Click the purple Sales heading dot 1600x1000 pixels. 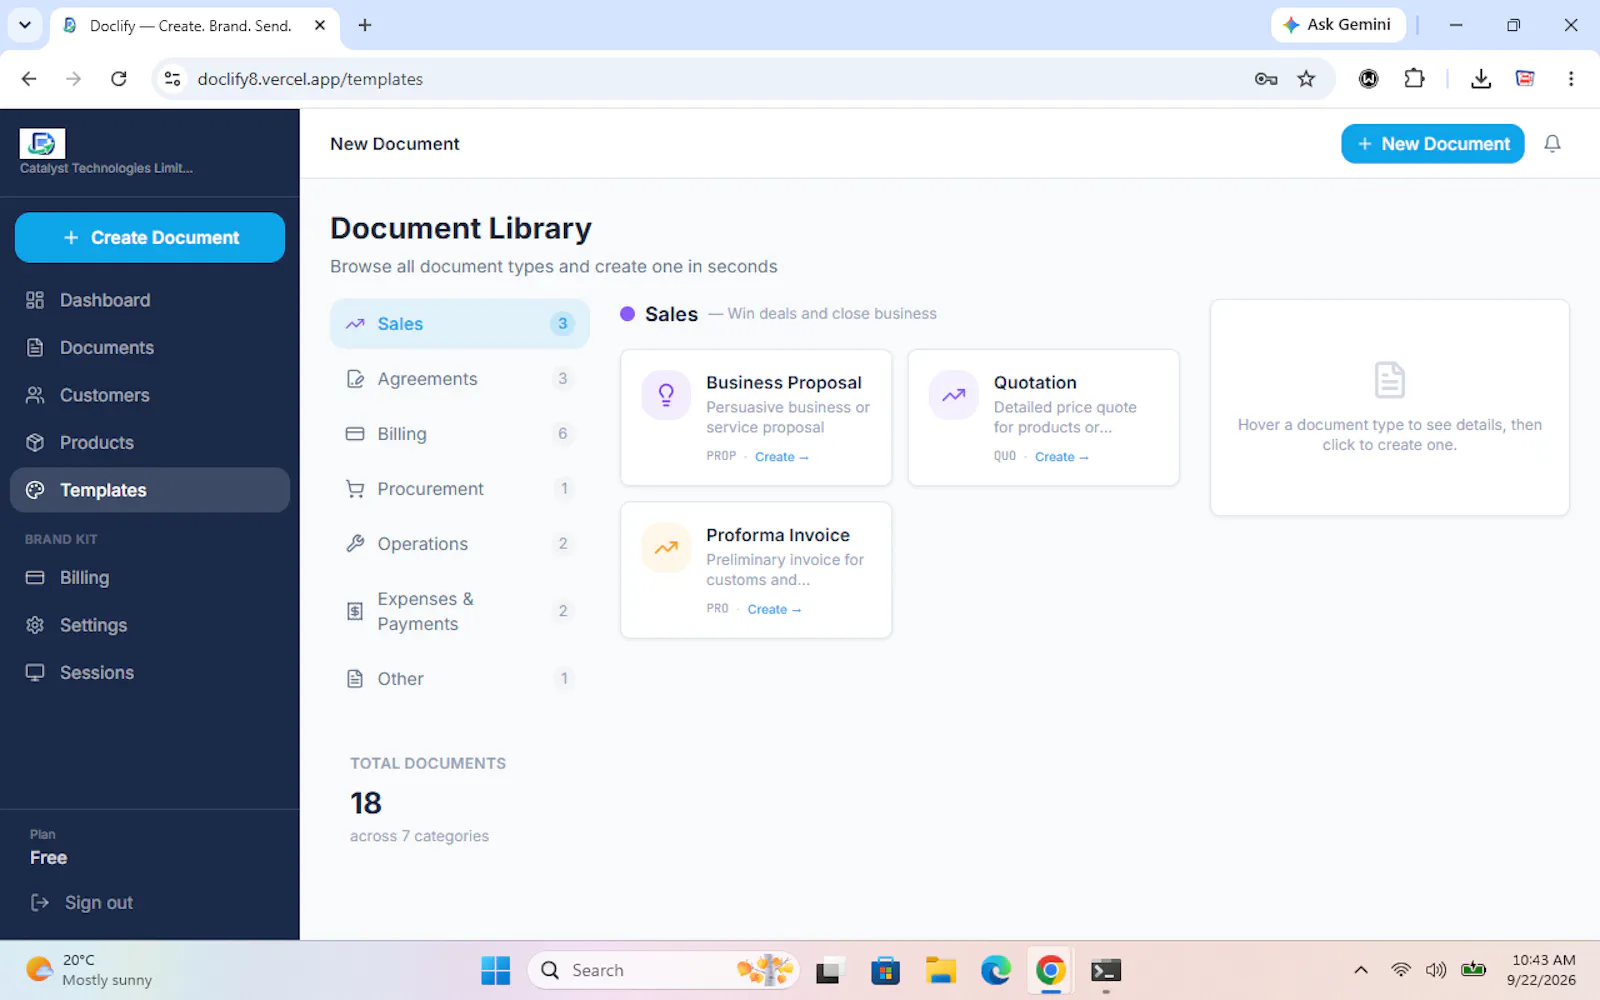pos(628,314)
